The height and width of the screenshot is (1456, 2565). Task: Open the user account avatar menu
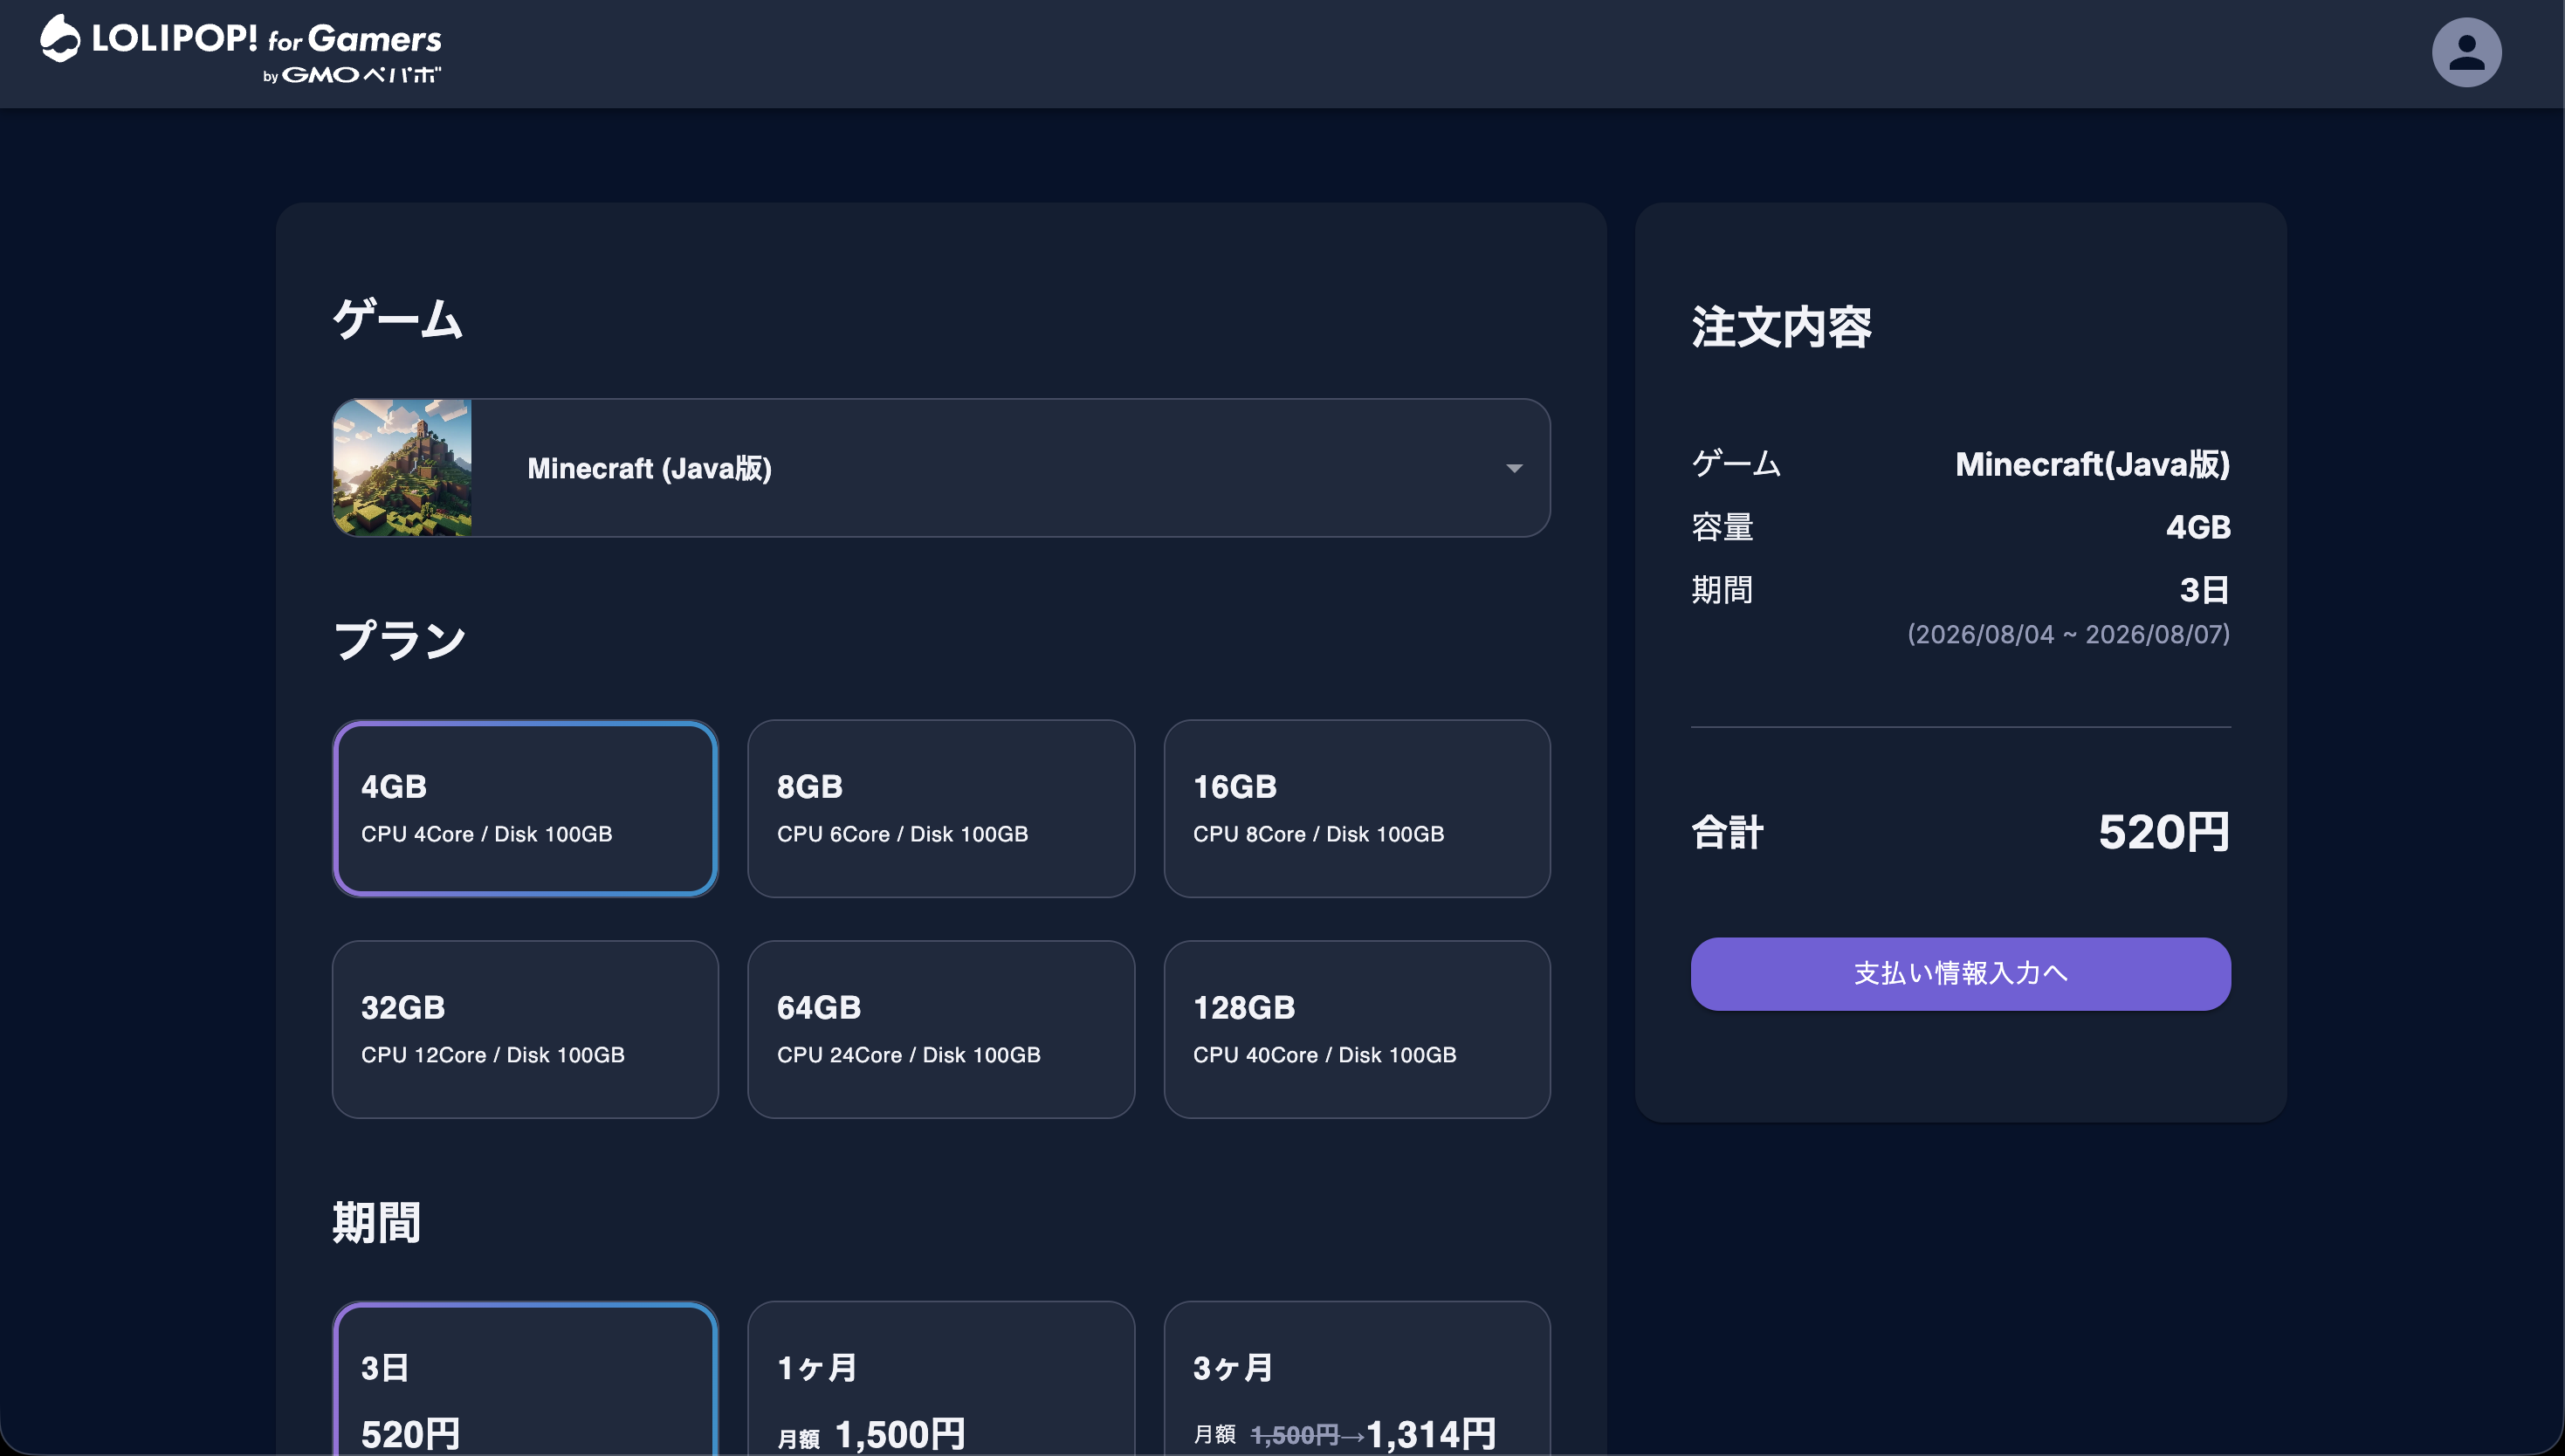tap(2466, 53)
